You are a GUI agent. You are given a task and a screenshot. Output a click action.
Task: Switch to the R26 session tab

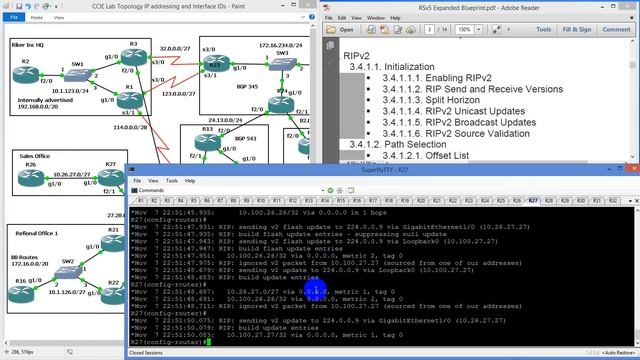(517, 201)
